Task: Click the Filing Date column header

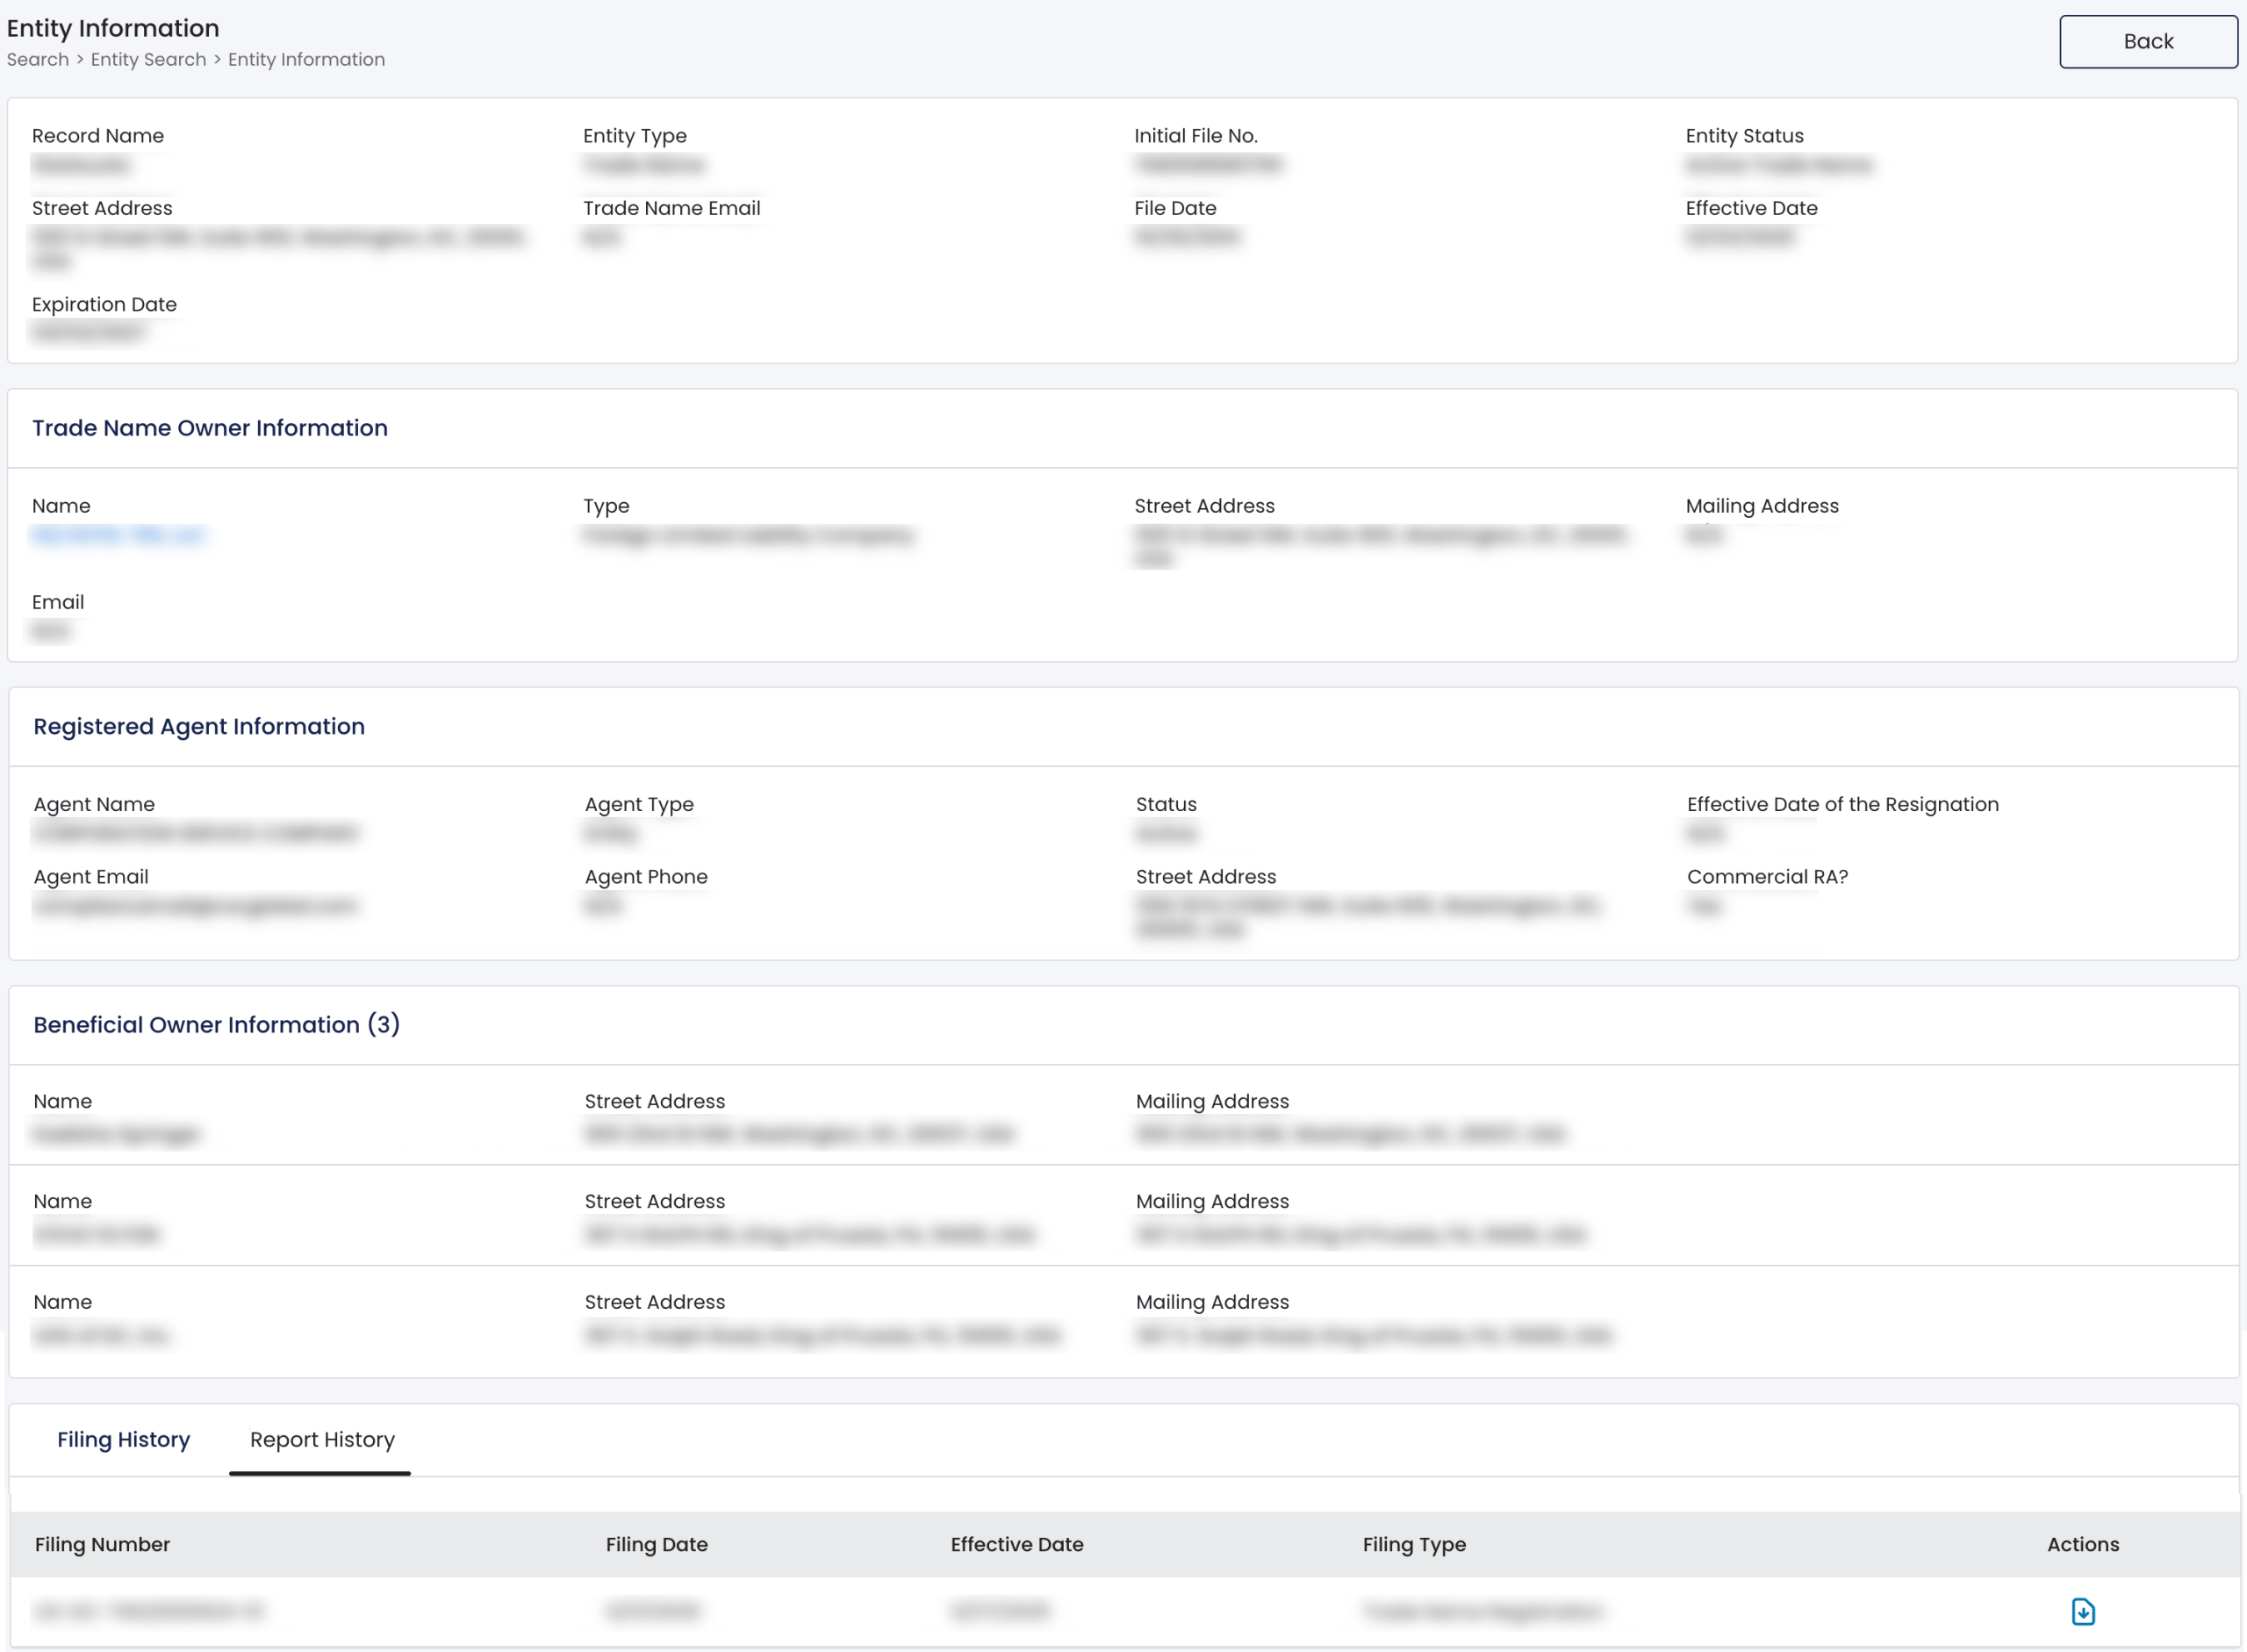Action: point(656,1544)
